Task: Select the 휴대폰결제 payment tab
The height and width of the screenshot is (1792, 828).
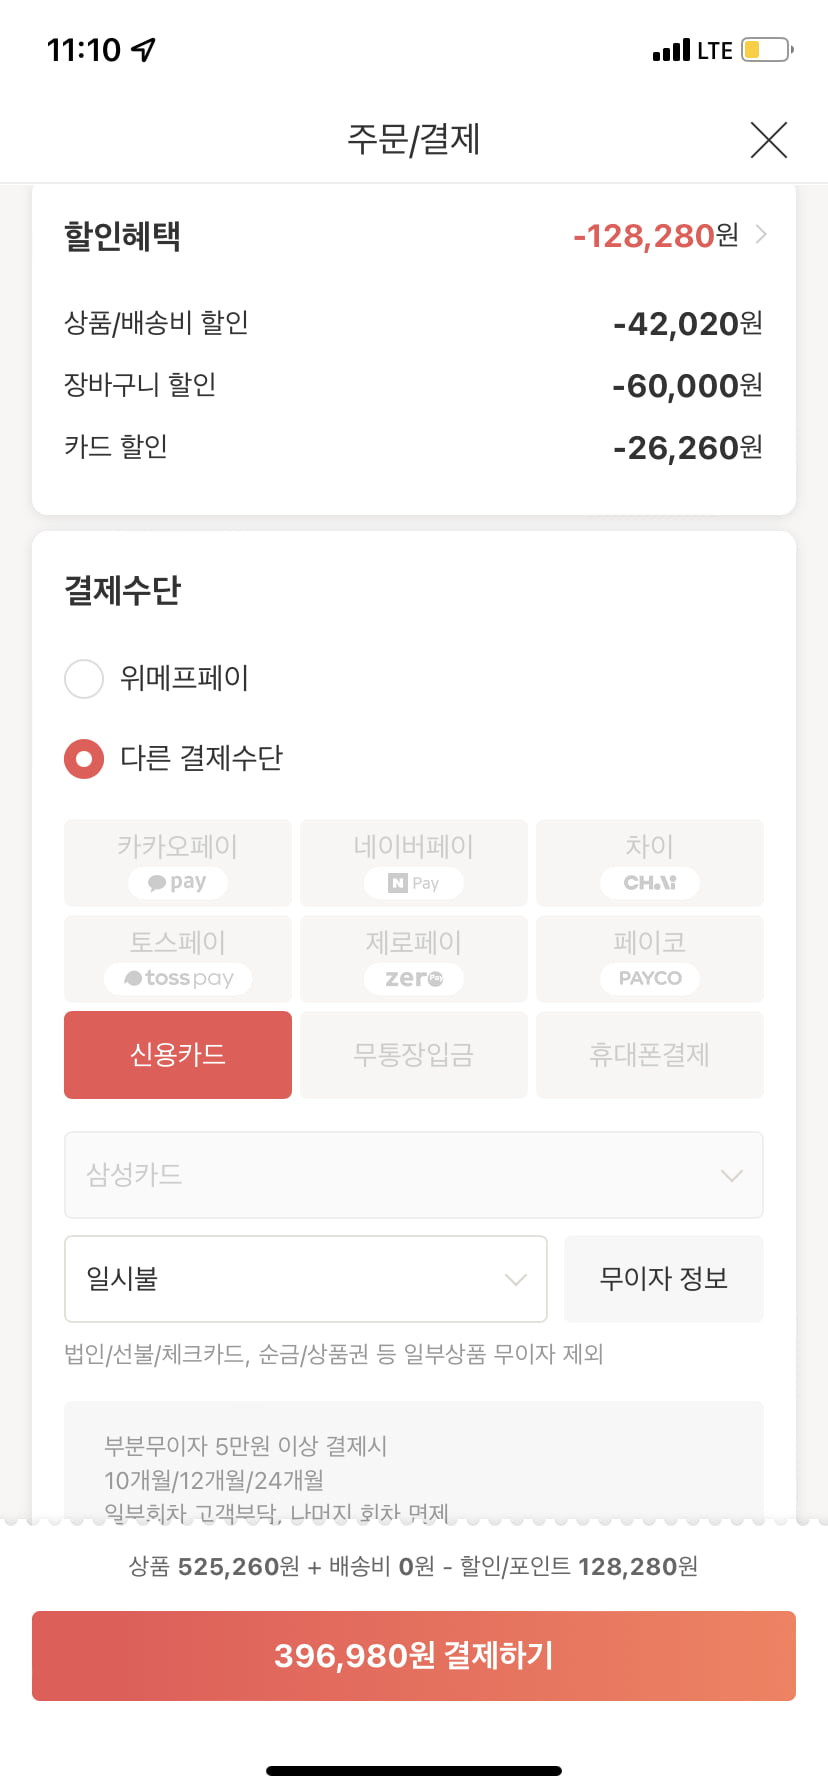Action: click(x=650, y=1055)
